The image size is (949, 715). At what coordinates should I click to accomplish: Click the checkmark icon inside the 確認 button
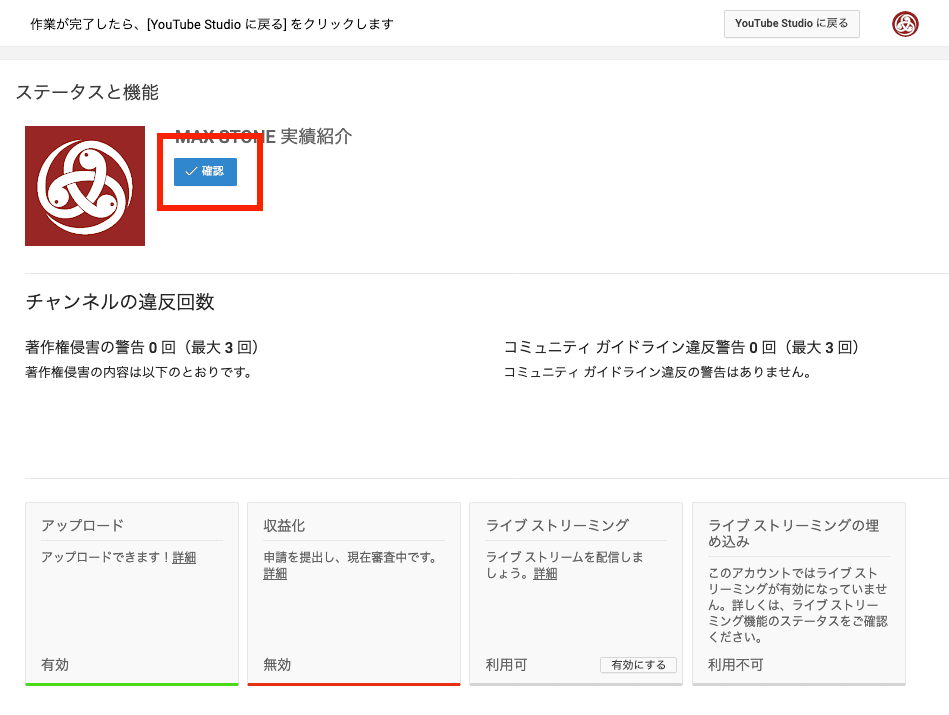[x=192, y=172]
